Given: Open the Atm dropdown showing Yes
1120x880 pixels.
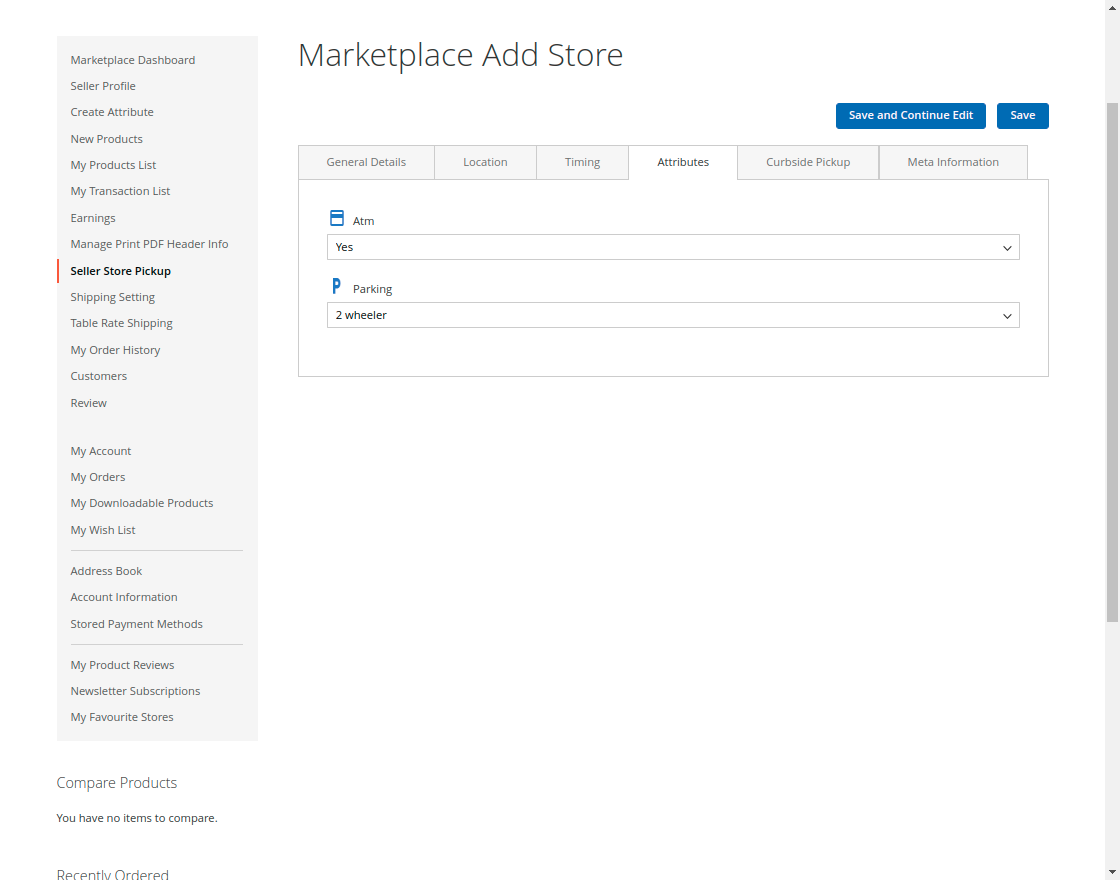Looking at the screenshot, I should tap(673, 247).
